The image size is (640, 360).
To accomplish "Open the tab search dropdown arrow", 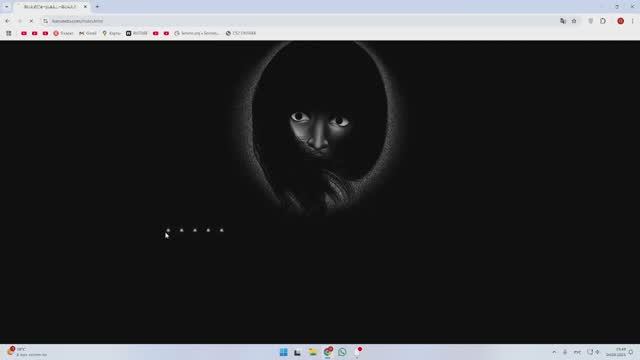I will coord(7,7).
